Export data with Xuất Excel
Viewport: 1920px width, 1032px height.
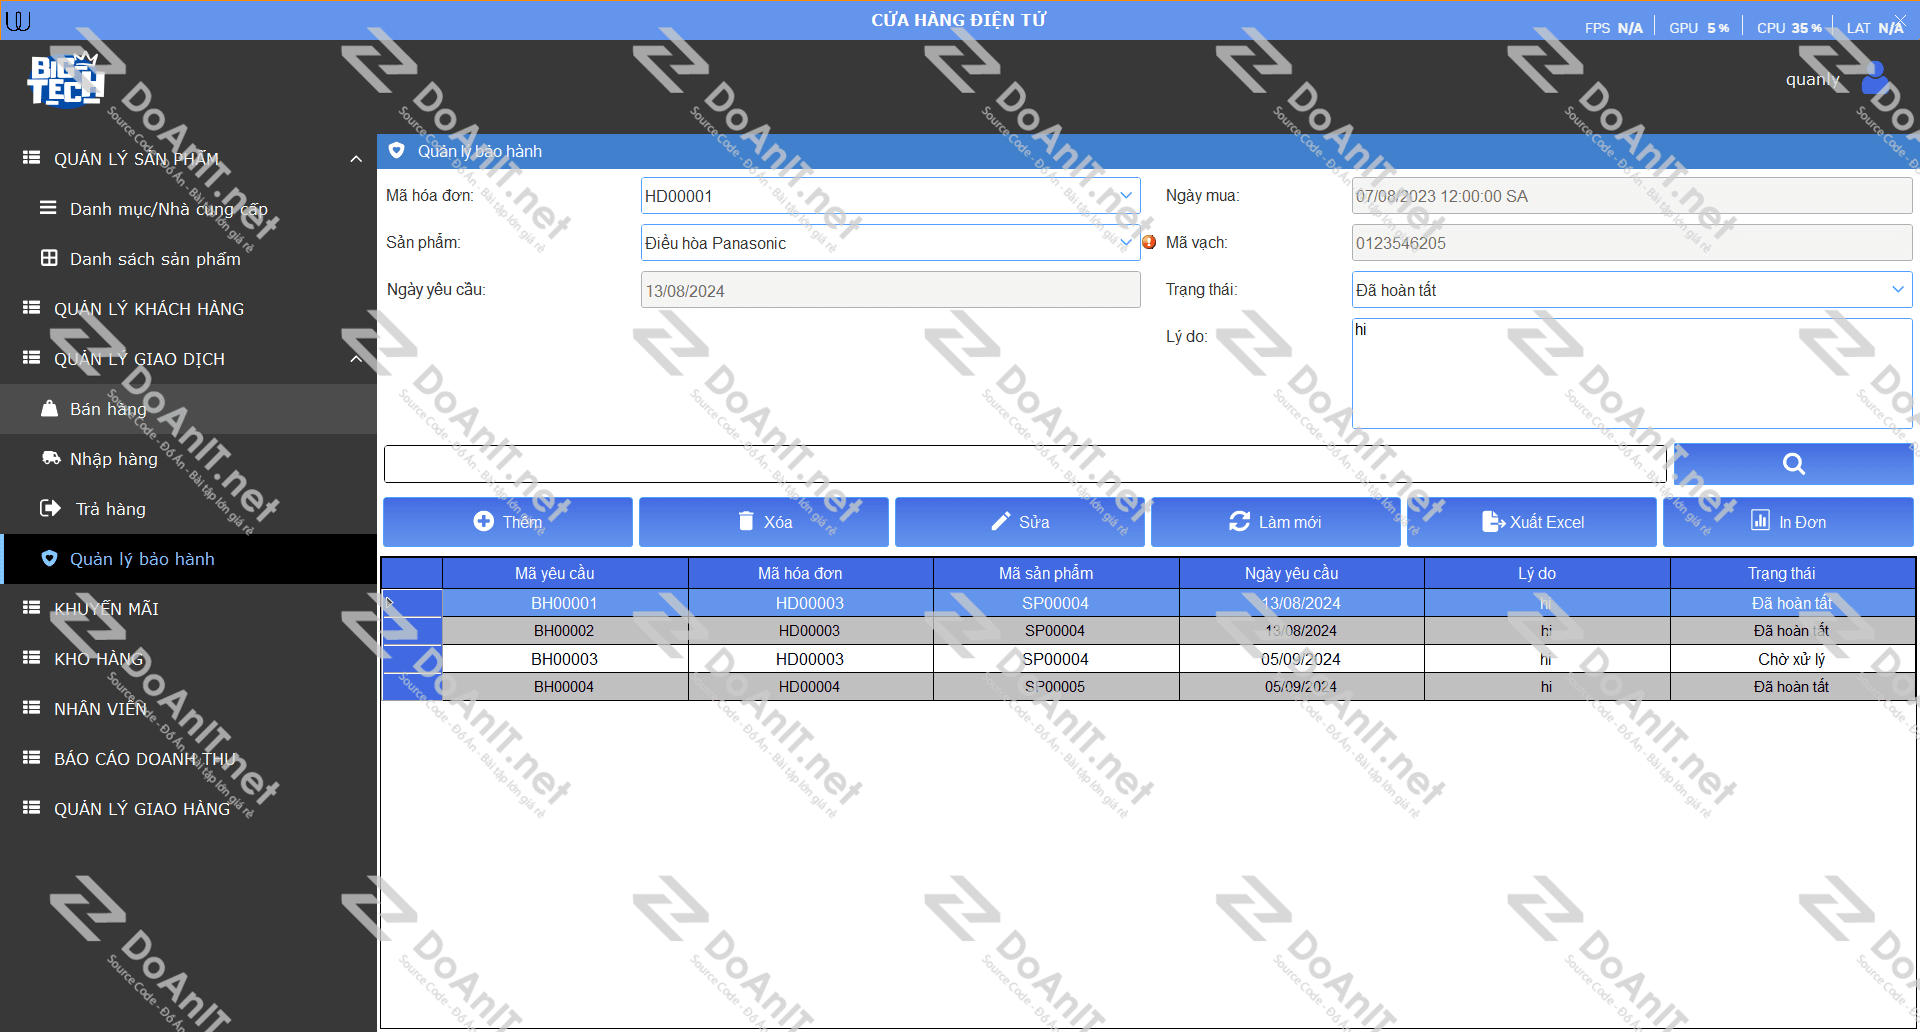tap(1532, 522)
